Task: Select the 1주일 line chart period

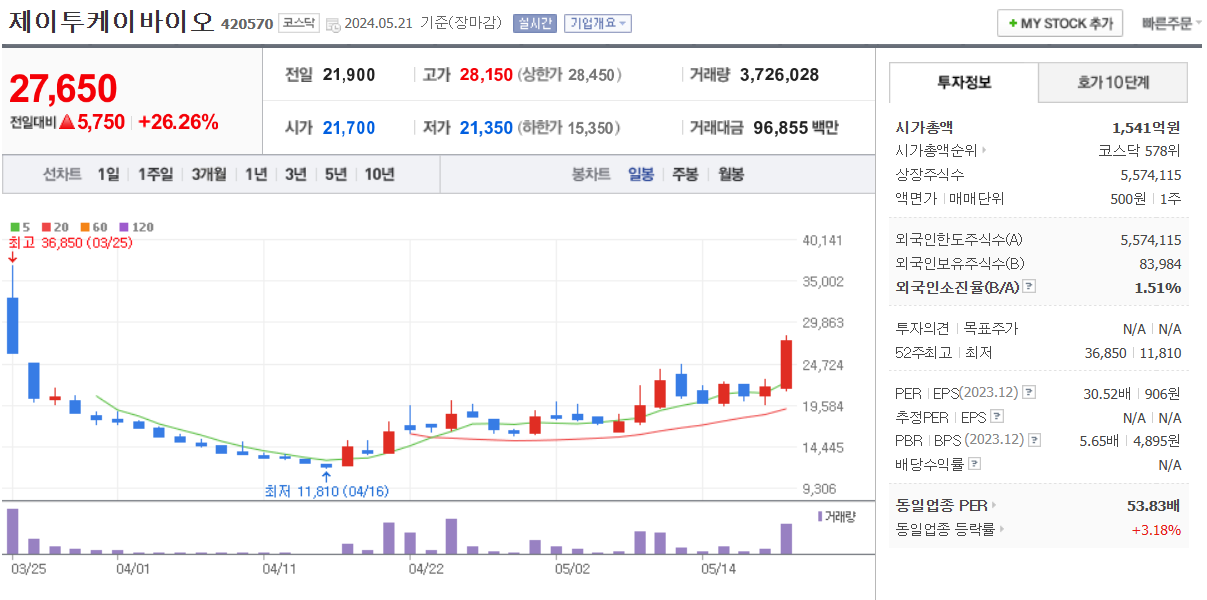Action: pyautogui.click(x=155, y=174)
